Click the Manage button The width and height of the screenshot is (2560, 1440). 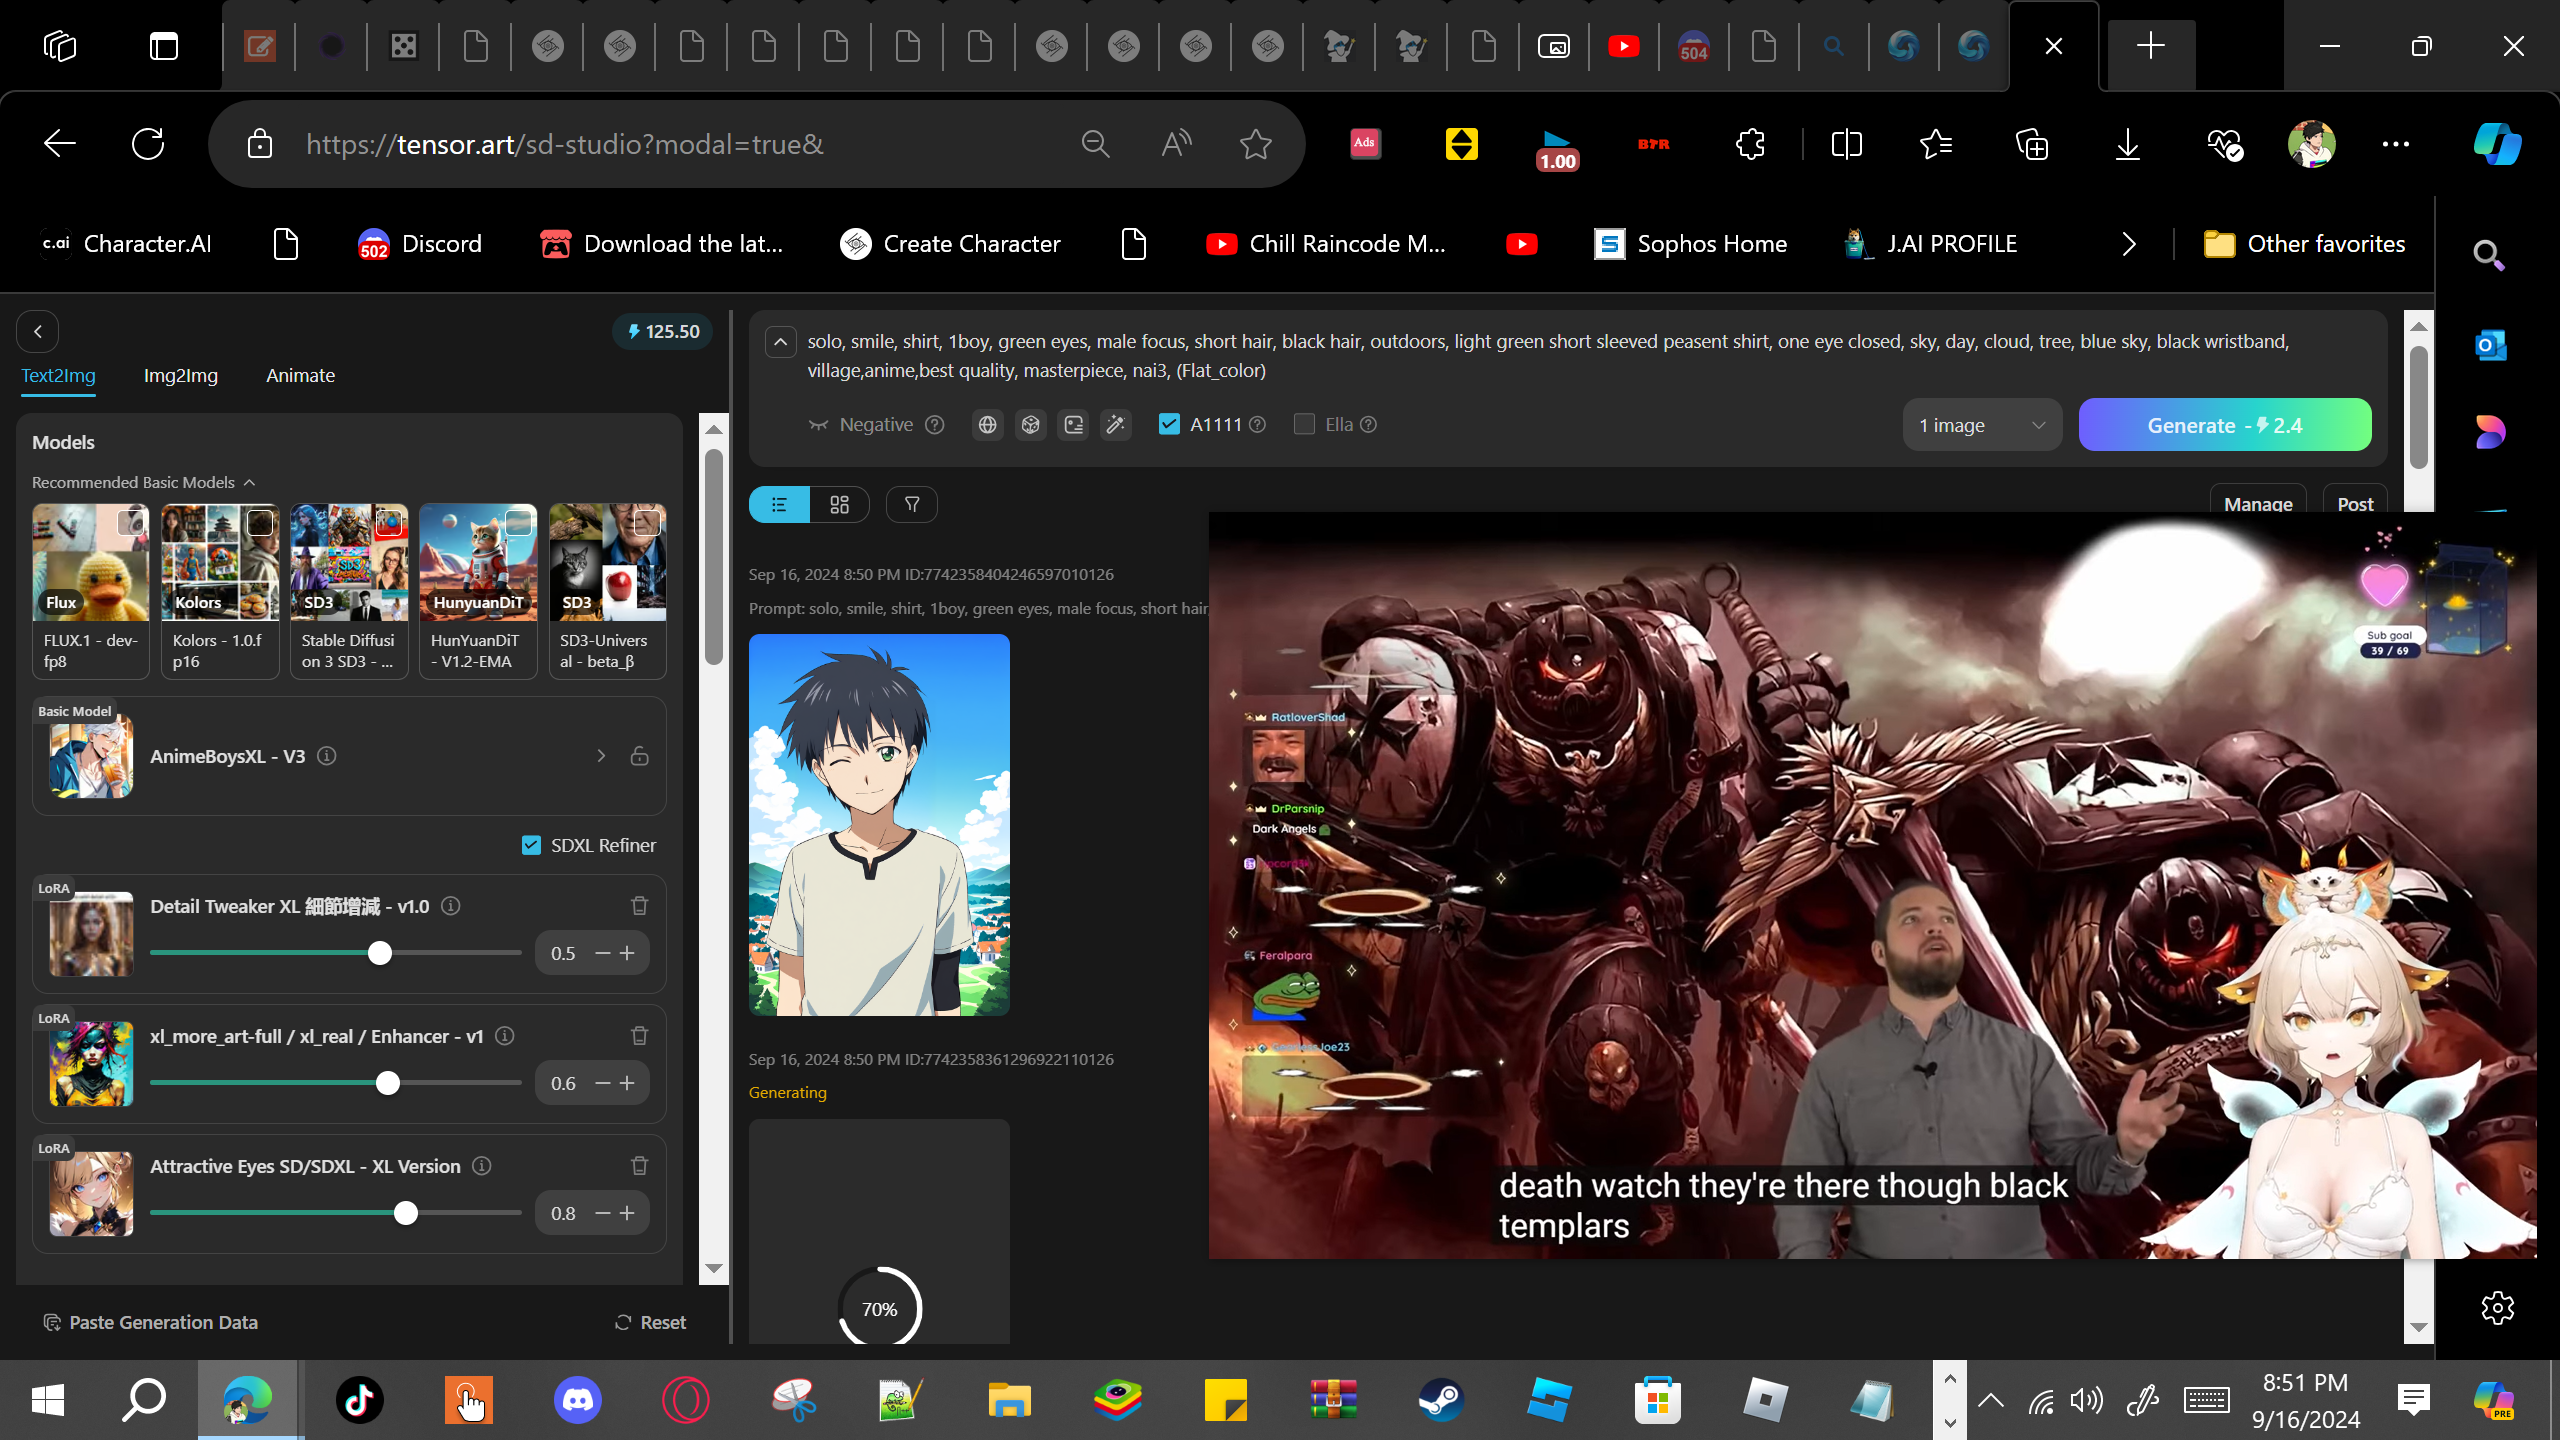click(2258, 503)
